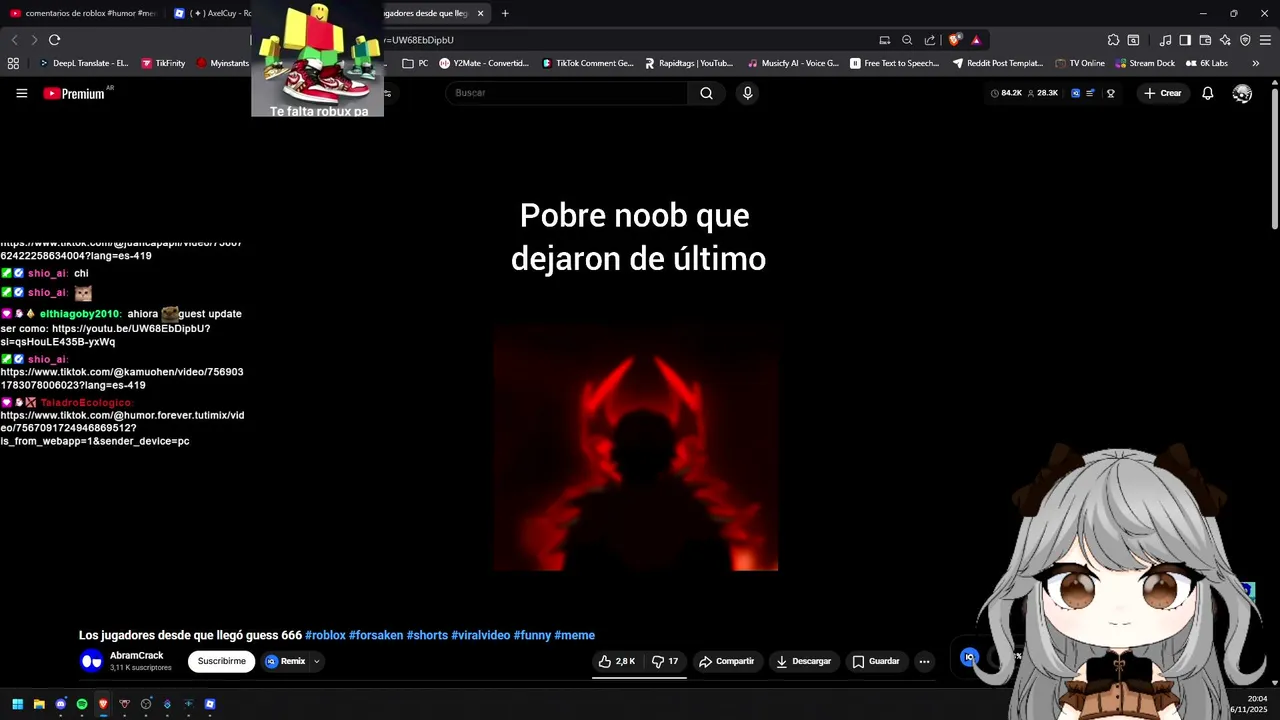Open the Brave music playlist icon

[1165, 40]
